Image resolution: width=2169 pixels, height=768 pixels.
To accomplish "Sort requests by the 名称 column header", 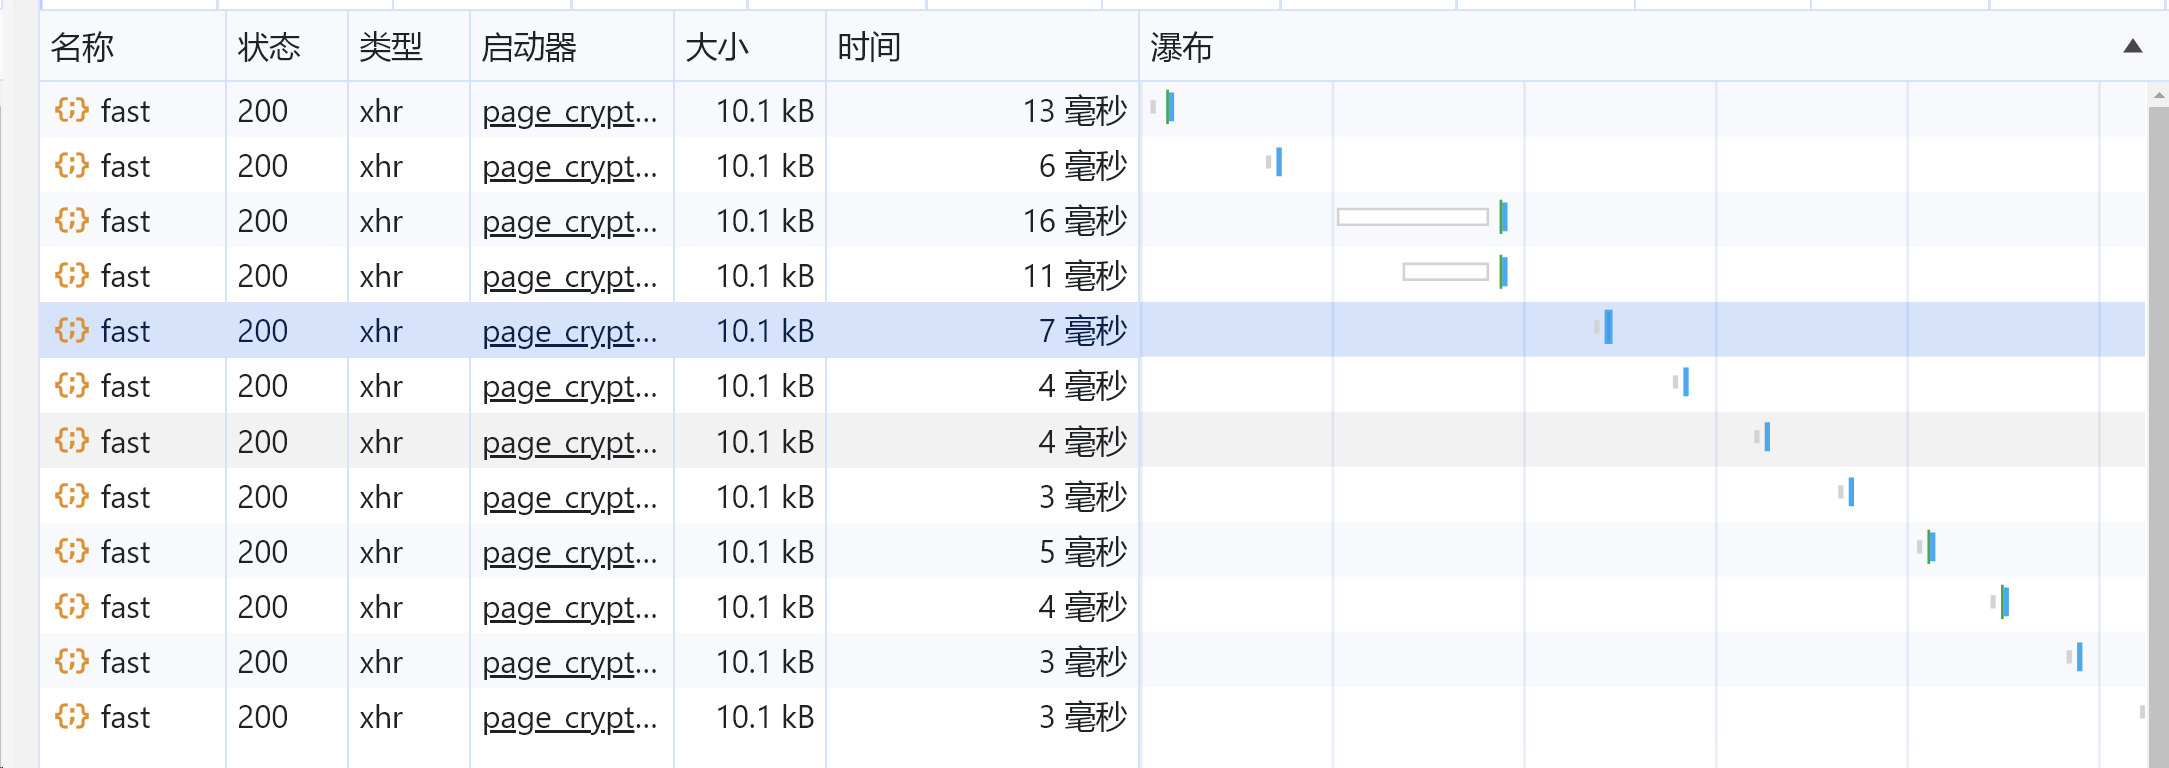I will 83,47.
